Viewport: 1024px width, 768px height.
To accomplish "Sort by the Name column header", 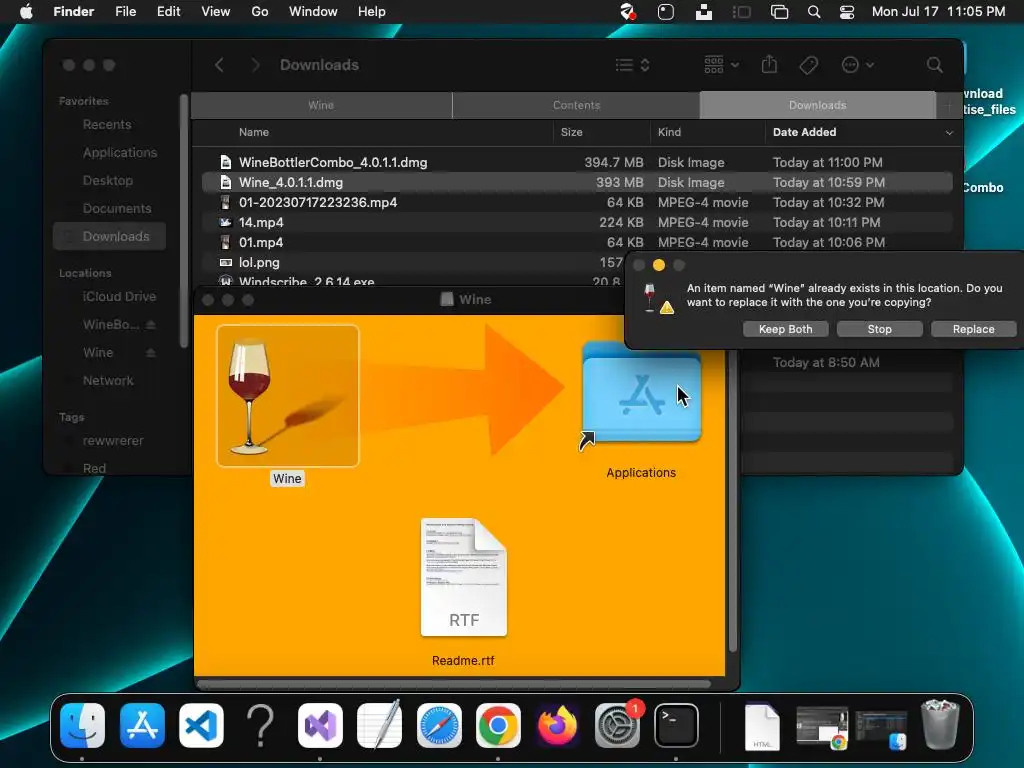I will (253, 132).
